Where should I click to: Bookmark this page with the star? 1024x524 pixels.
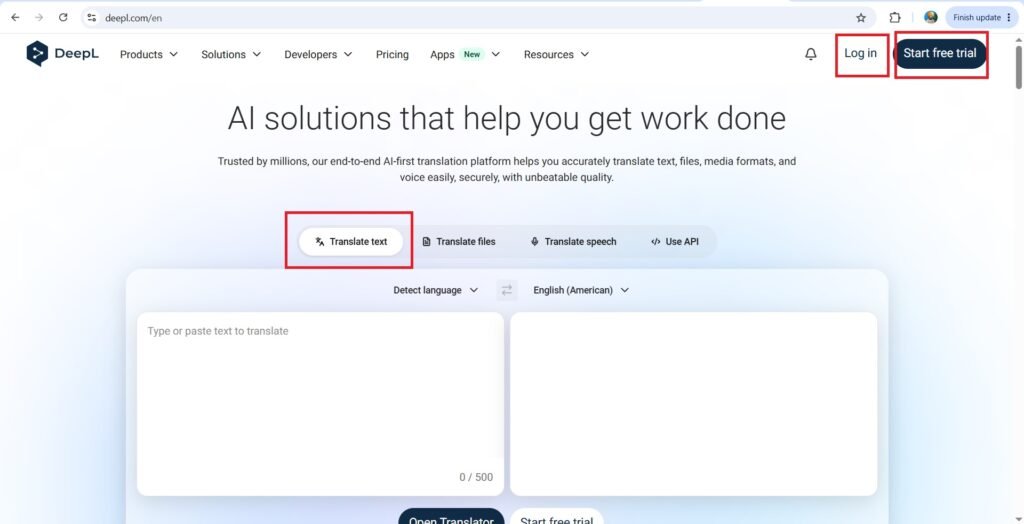(861, 18)
